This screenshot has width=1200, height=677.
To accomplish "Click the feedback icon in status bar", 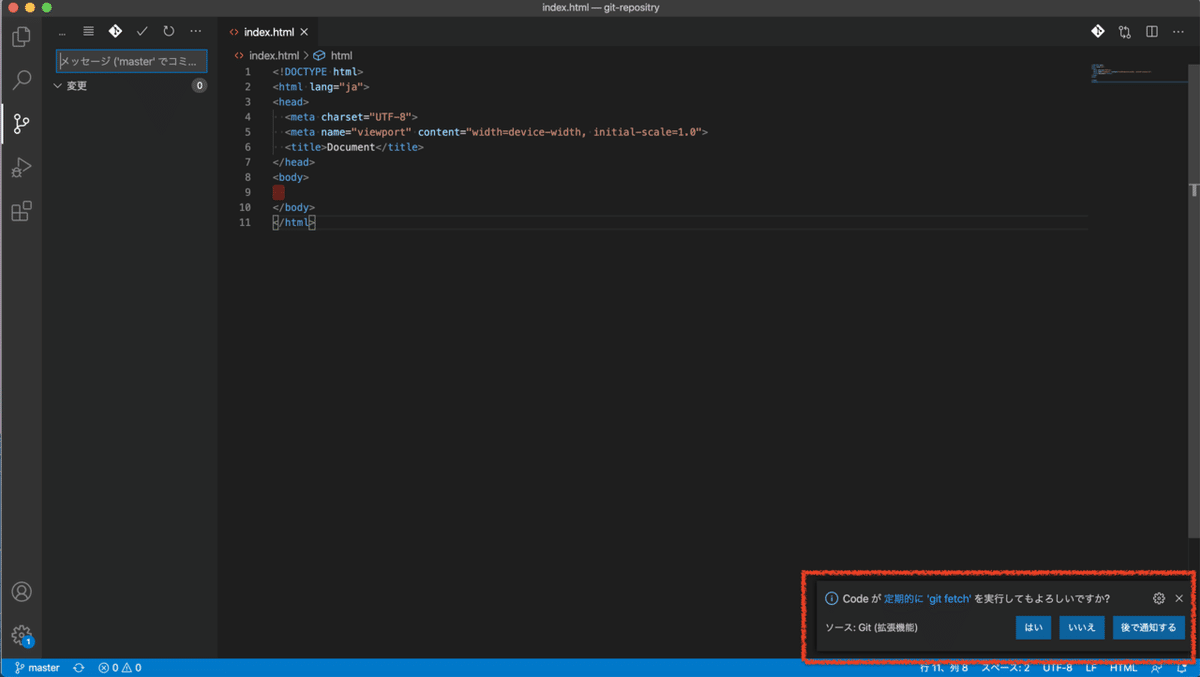I will [x=1156, y=667].
